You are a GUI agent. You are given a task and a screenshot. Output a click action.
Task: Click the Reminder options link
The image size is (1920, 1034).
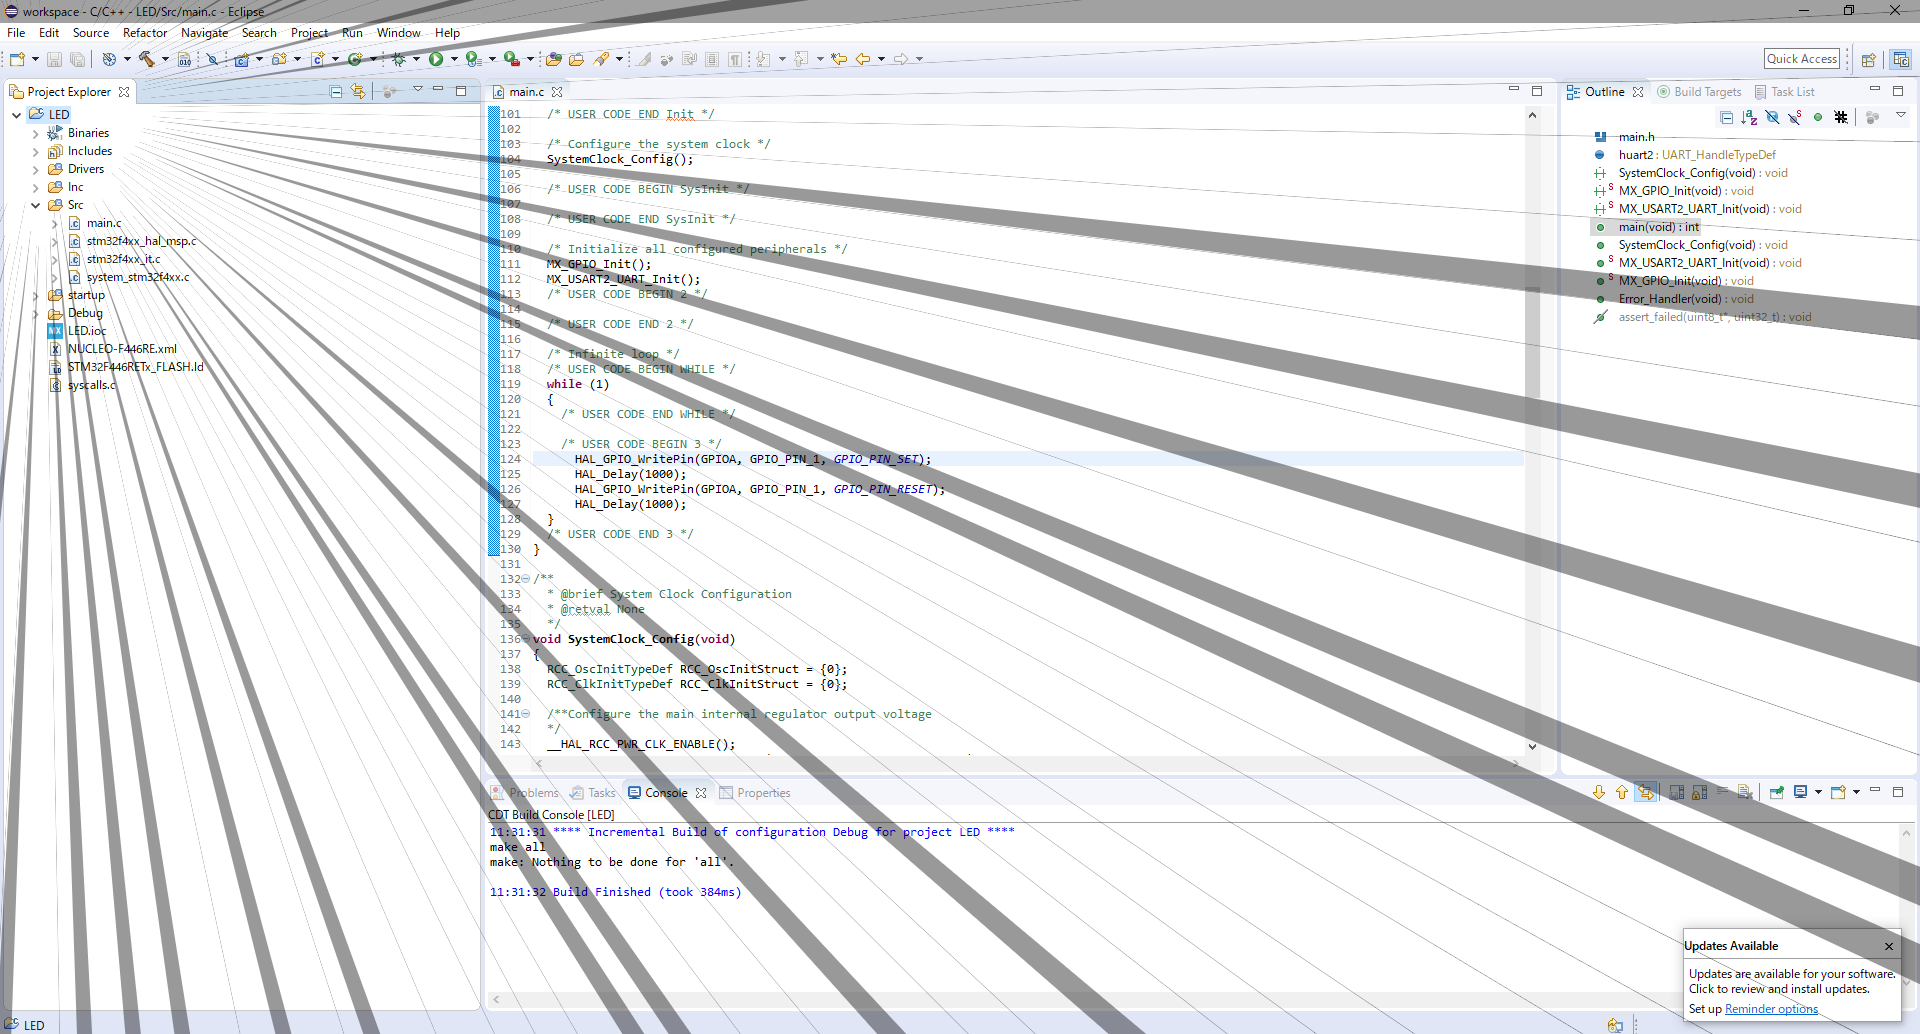click(x=1770, y=1009)
